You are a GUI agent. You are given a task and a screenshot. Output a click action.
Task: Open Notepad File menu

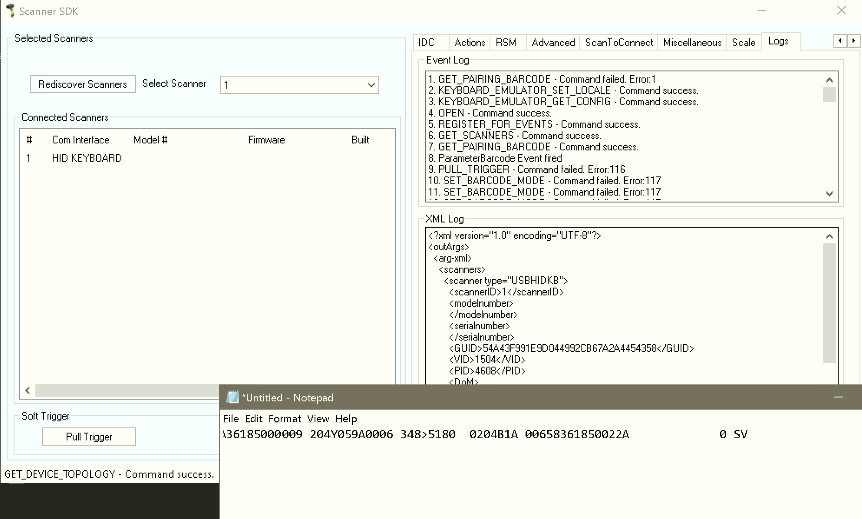pyautogui.click(x=231, y=418)
